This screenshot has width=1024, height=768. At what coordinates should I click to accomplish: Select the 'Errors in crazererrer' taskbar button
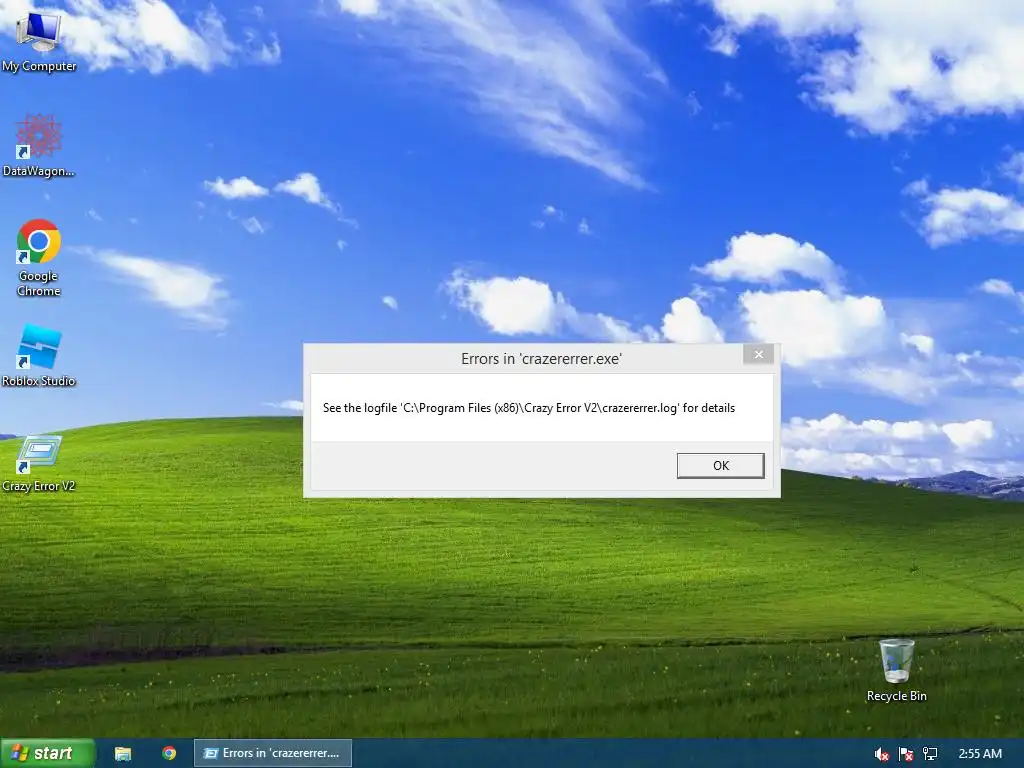coord(273,753)
